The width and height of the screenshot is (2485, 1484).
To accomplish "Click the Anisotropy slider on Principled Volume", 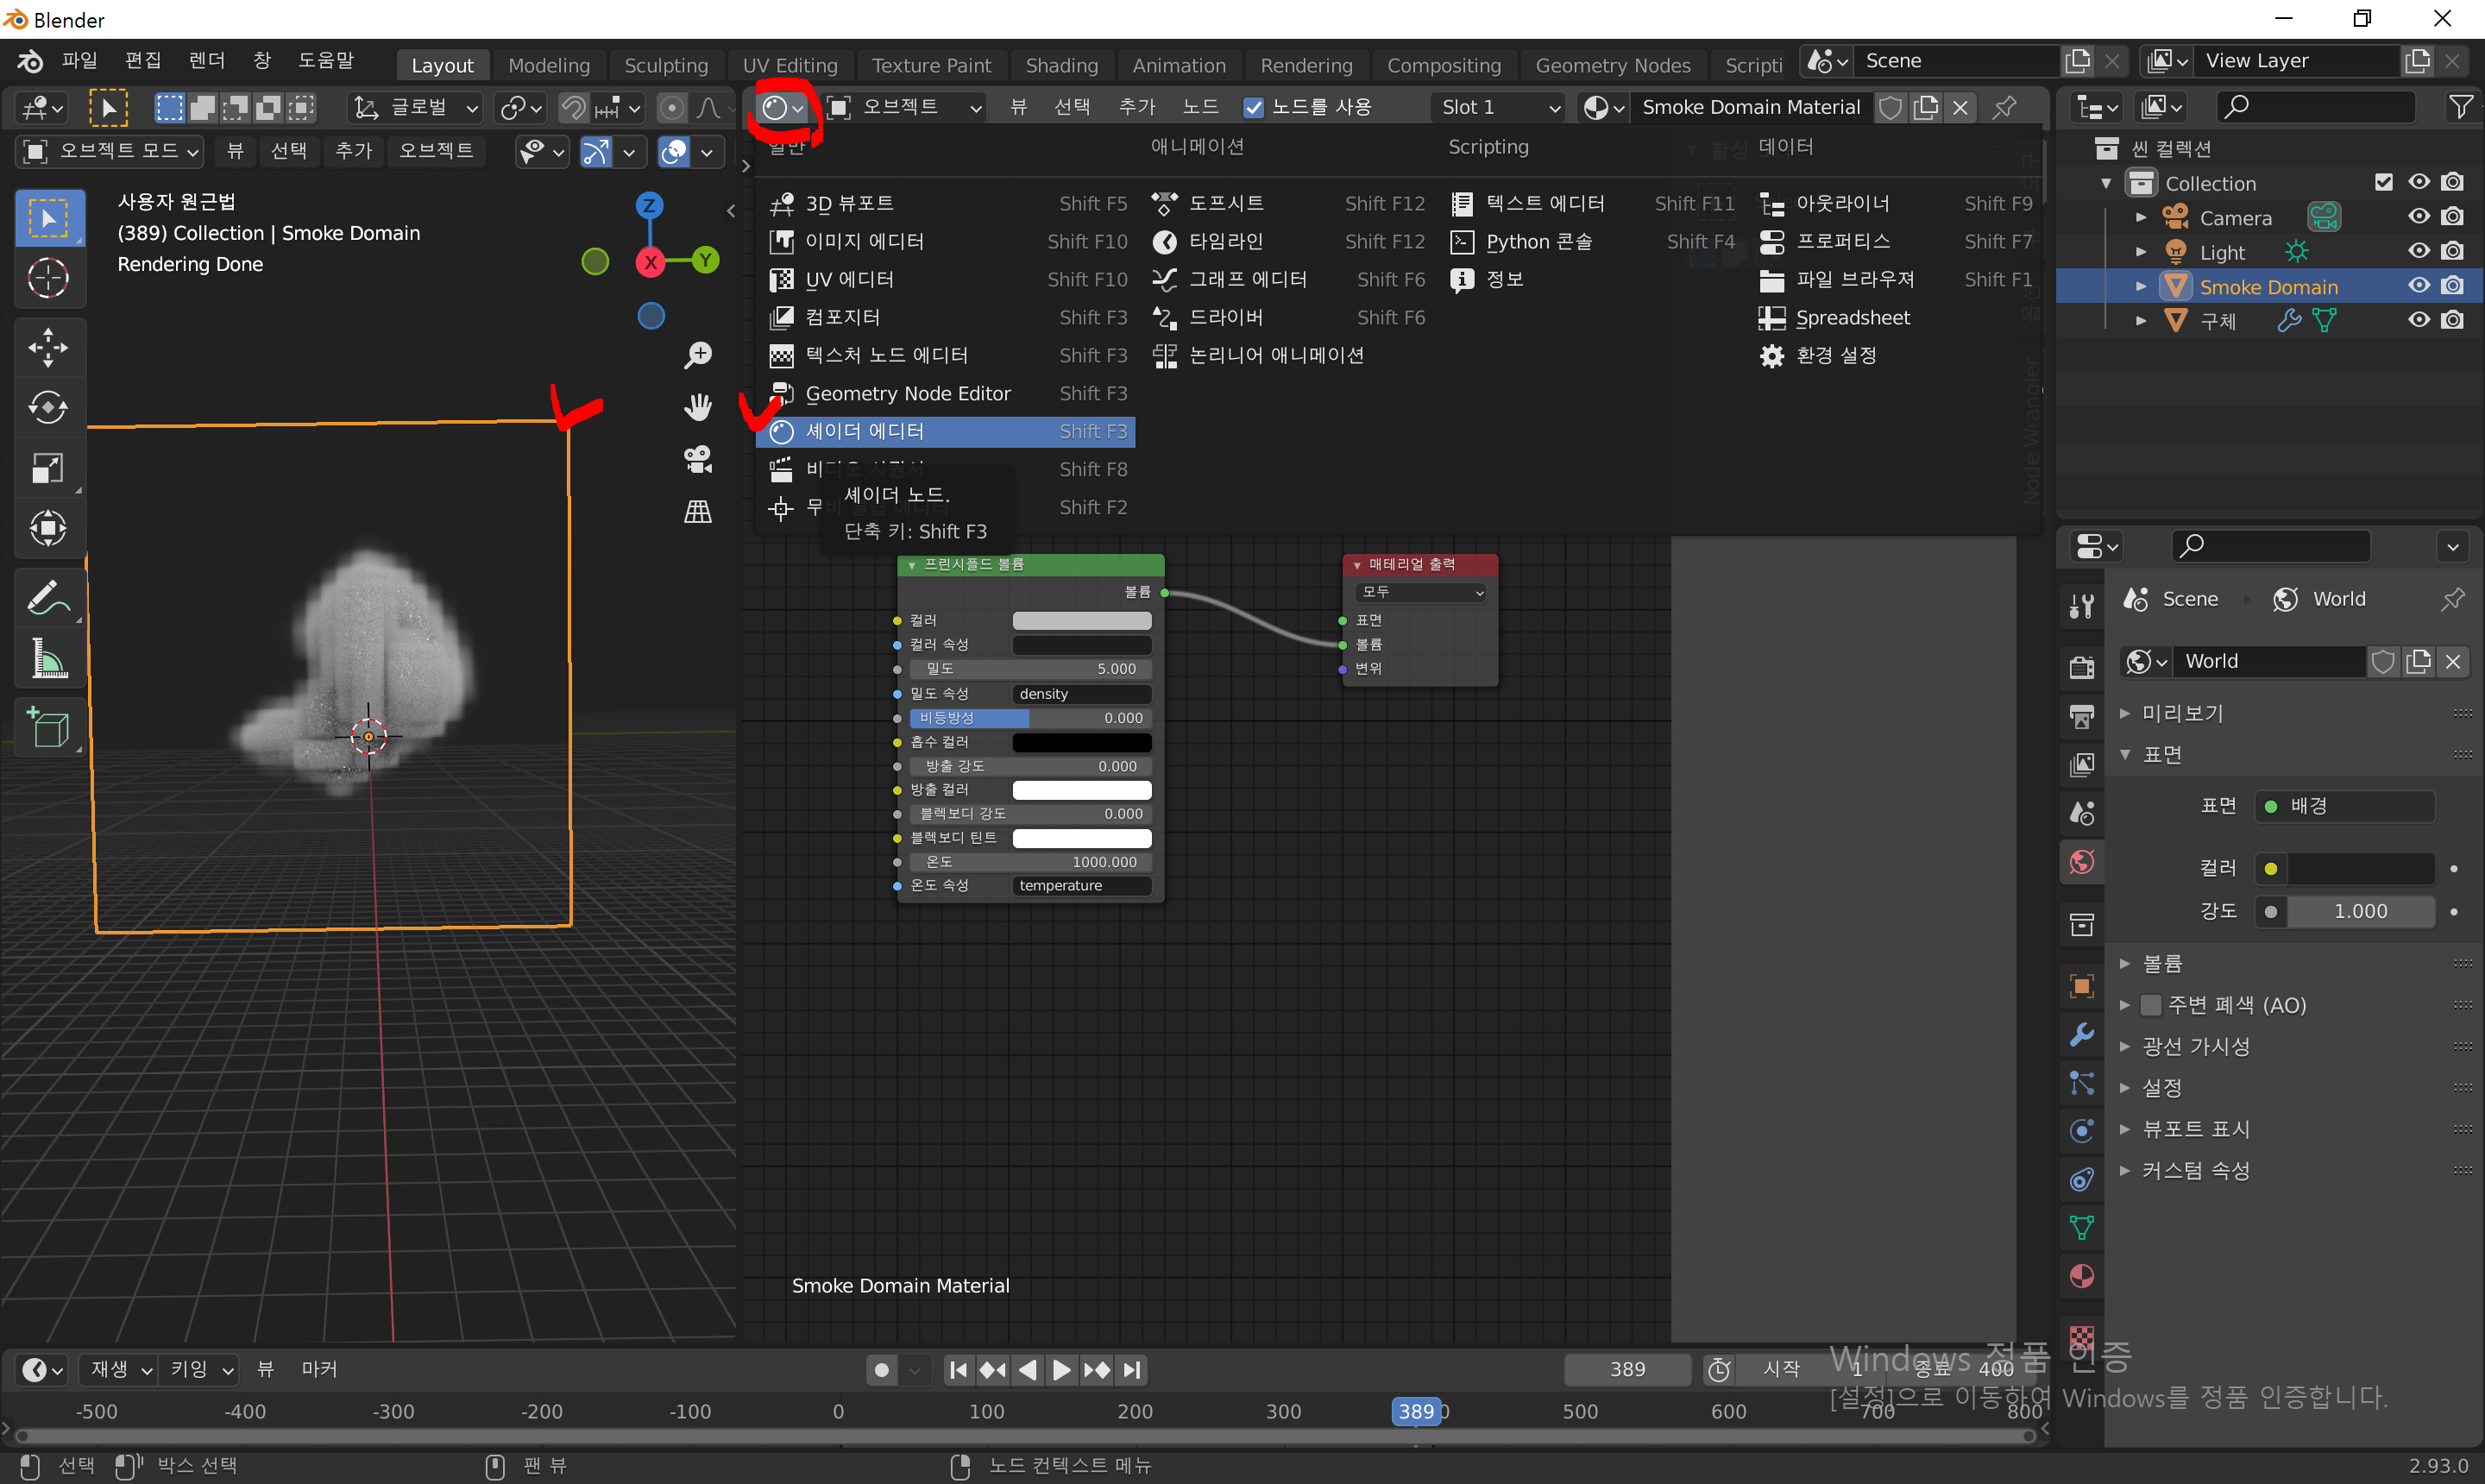I will pos(1030,718).
